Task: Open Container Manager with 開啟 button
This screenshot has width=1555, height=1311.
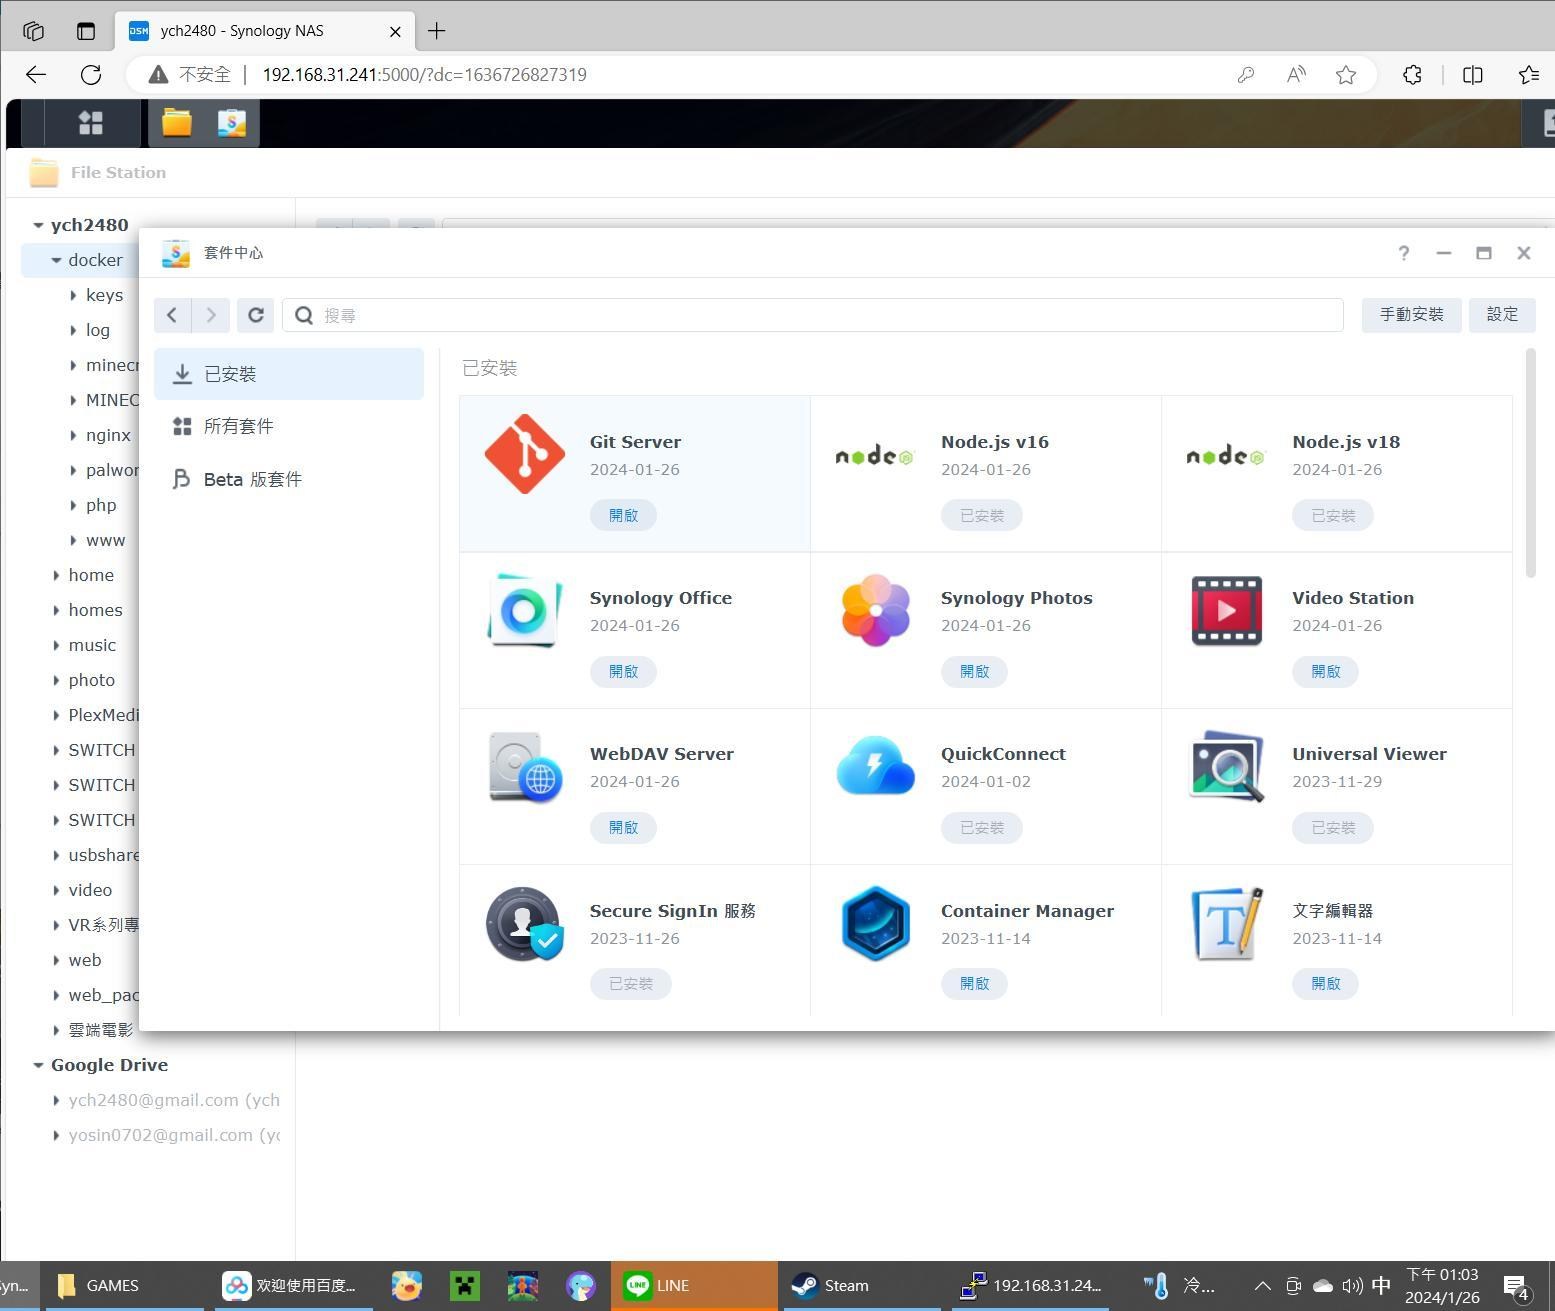Action: coord(974,984)
